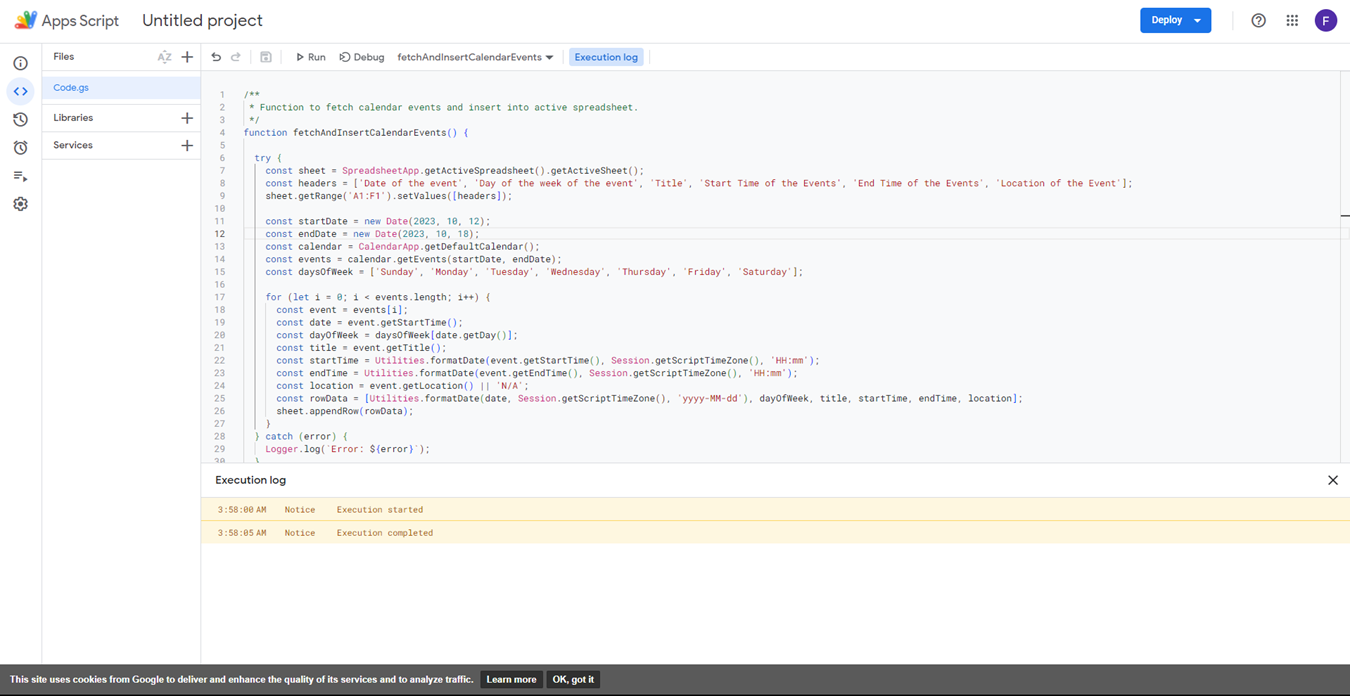Open the Deploy dropdown button
The width and height of the screenshot is (1350, 696).
[1175, 20]
